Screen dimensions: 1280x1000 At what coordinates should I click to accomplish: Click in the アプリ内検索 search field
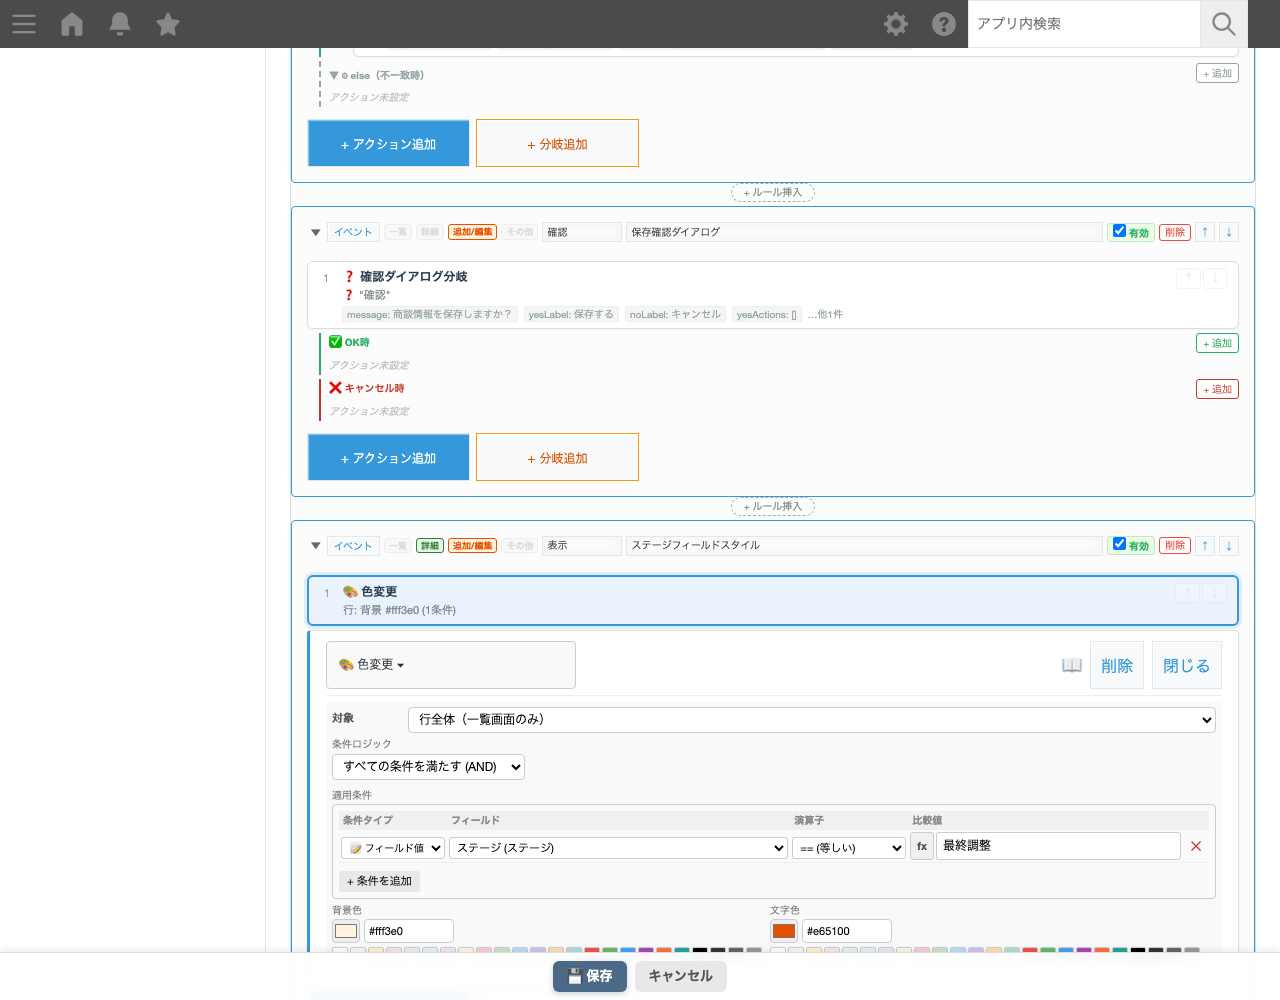pyautogui.click(x=1084, y=24)
